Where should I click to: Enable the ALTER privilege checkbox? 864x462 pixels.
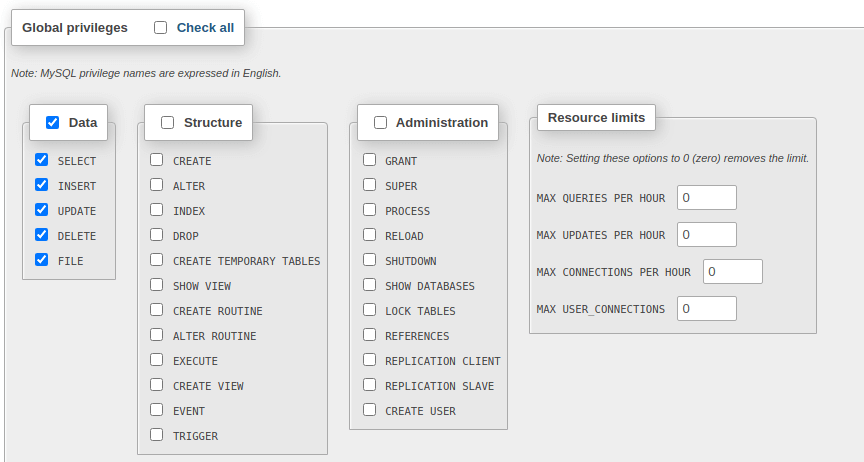156,185
